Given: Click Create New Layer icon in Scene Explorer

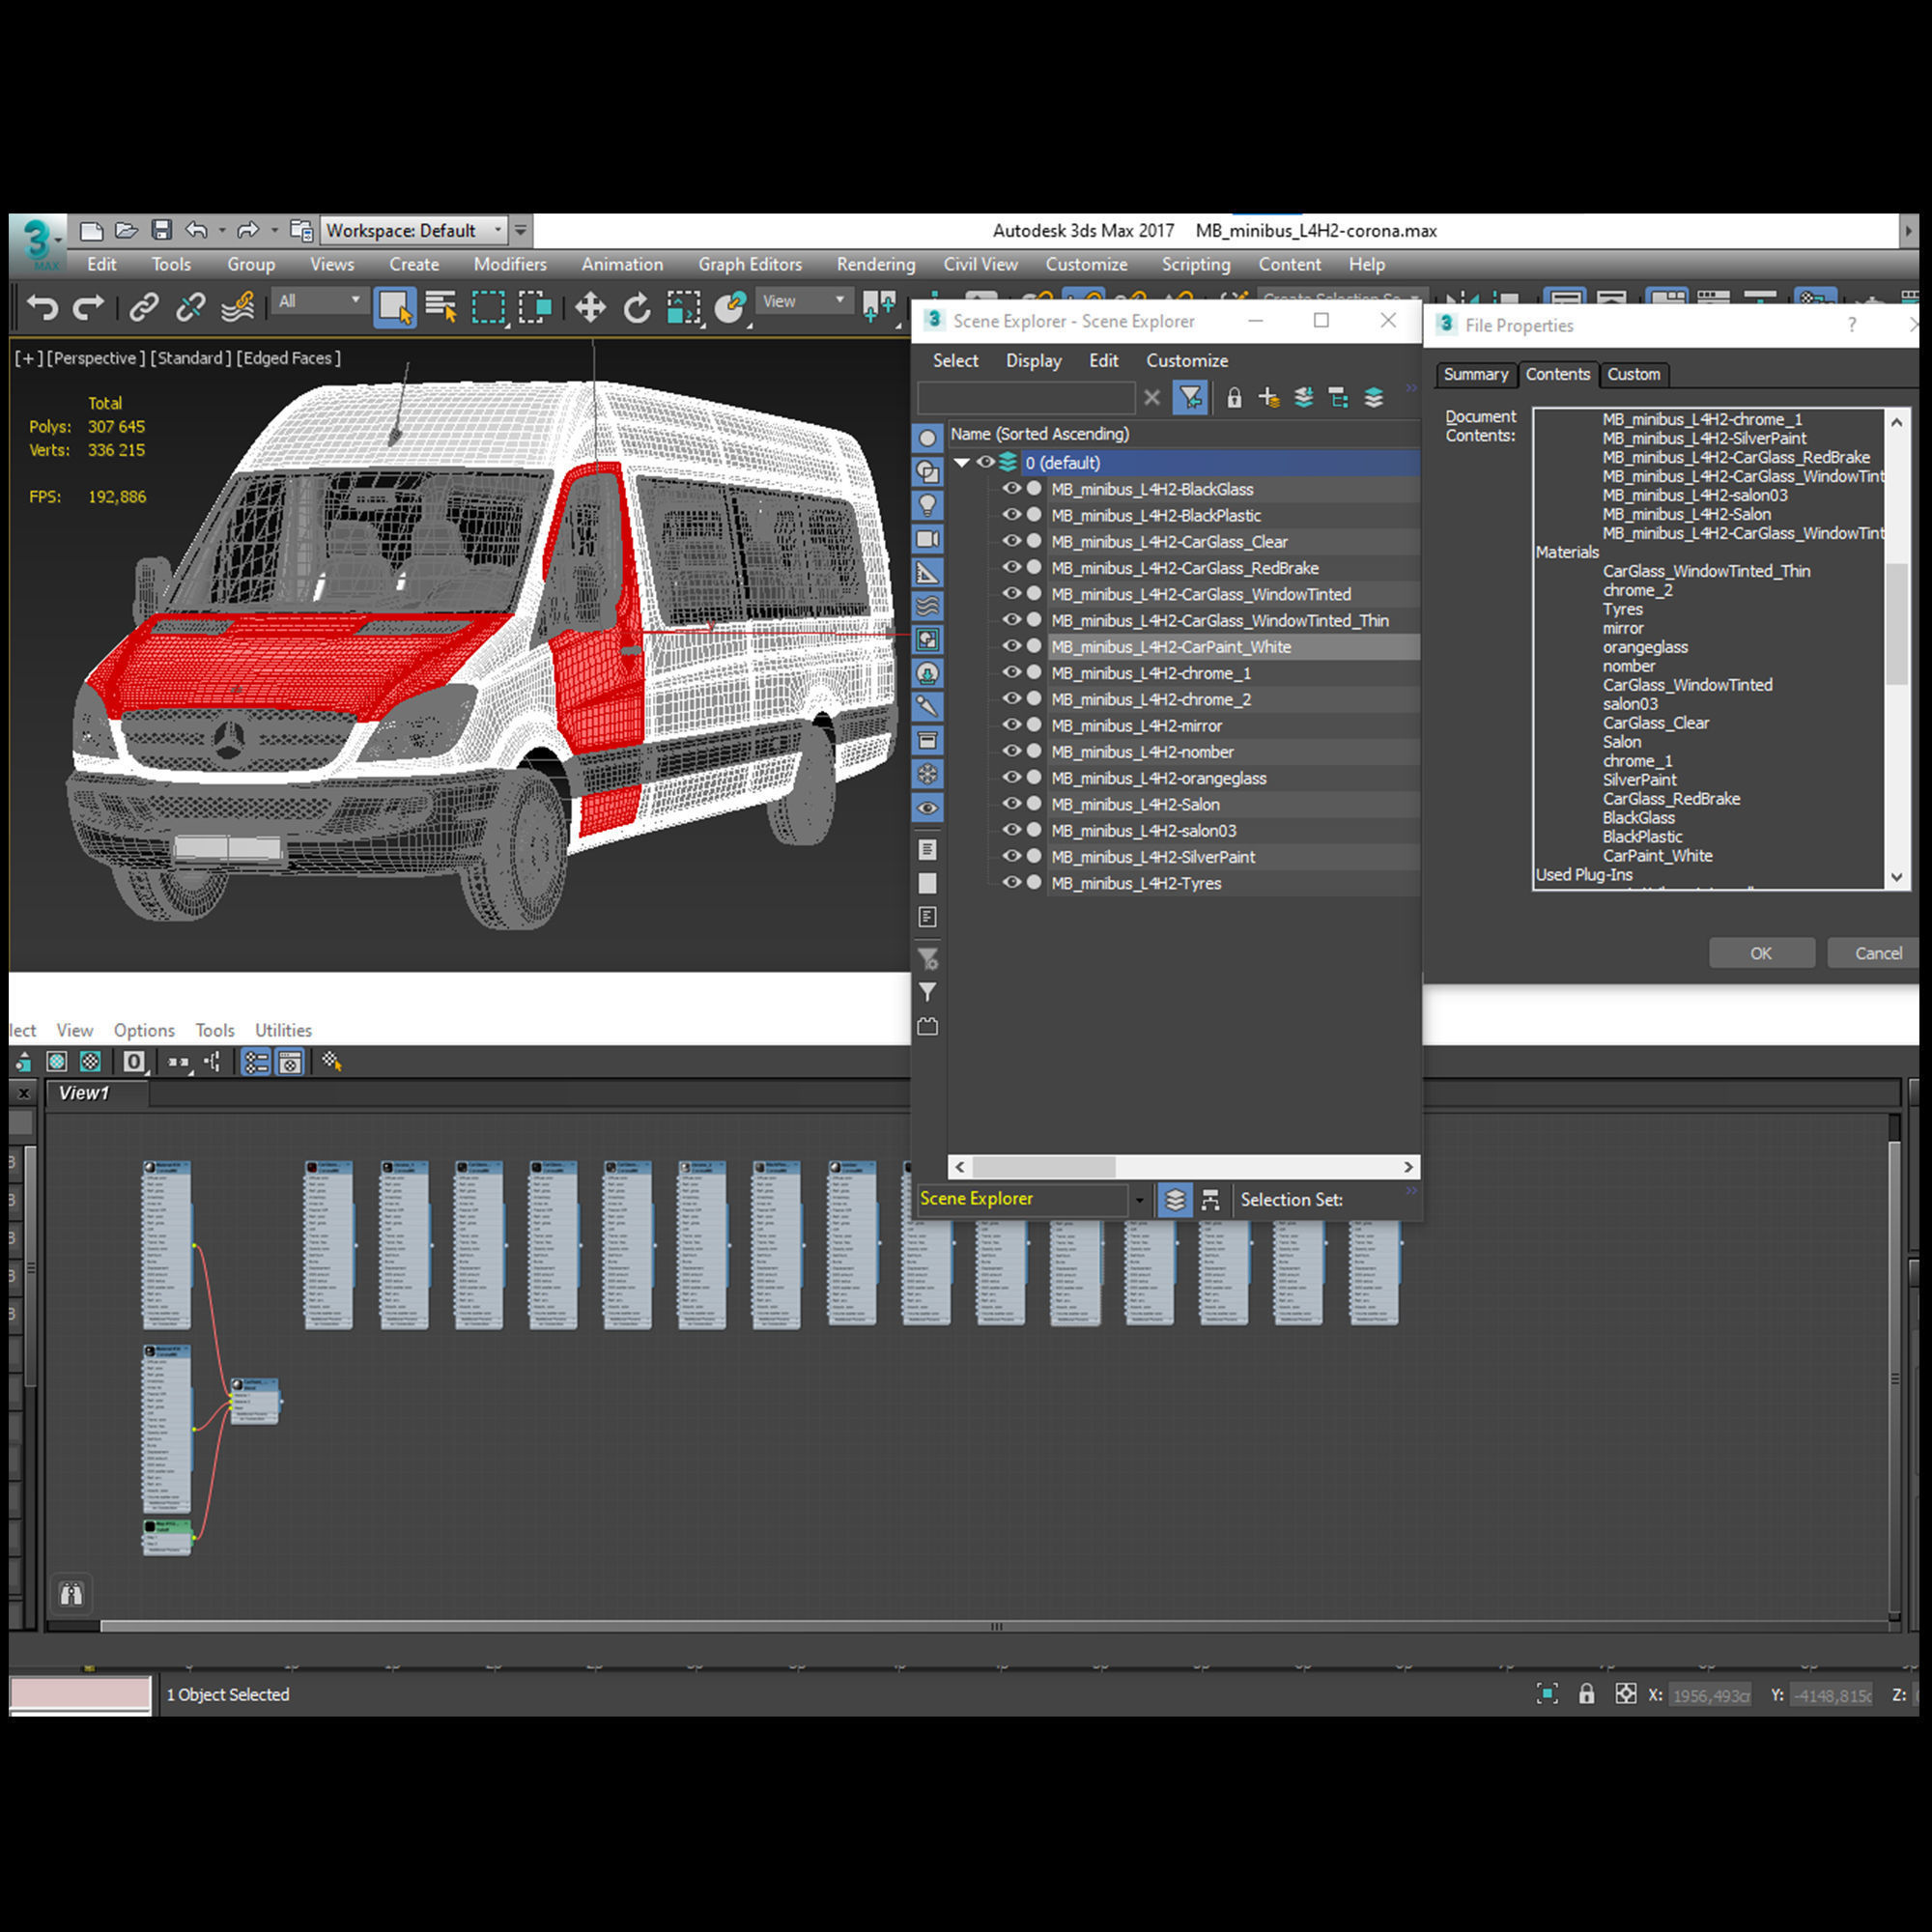Looking at the screenshot, I should coord(1269,398).
